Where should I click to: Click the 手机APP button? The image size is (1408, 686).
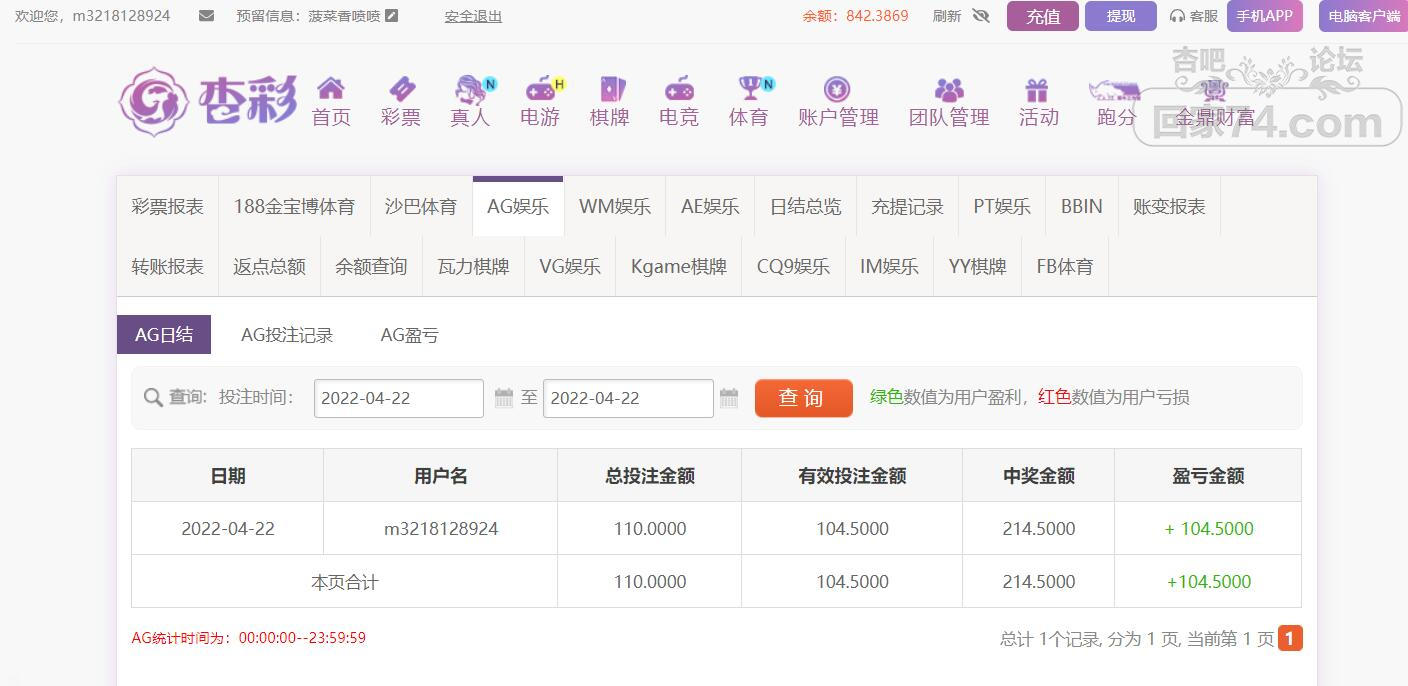[1265, 16]
